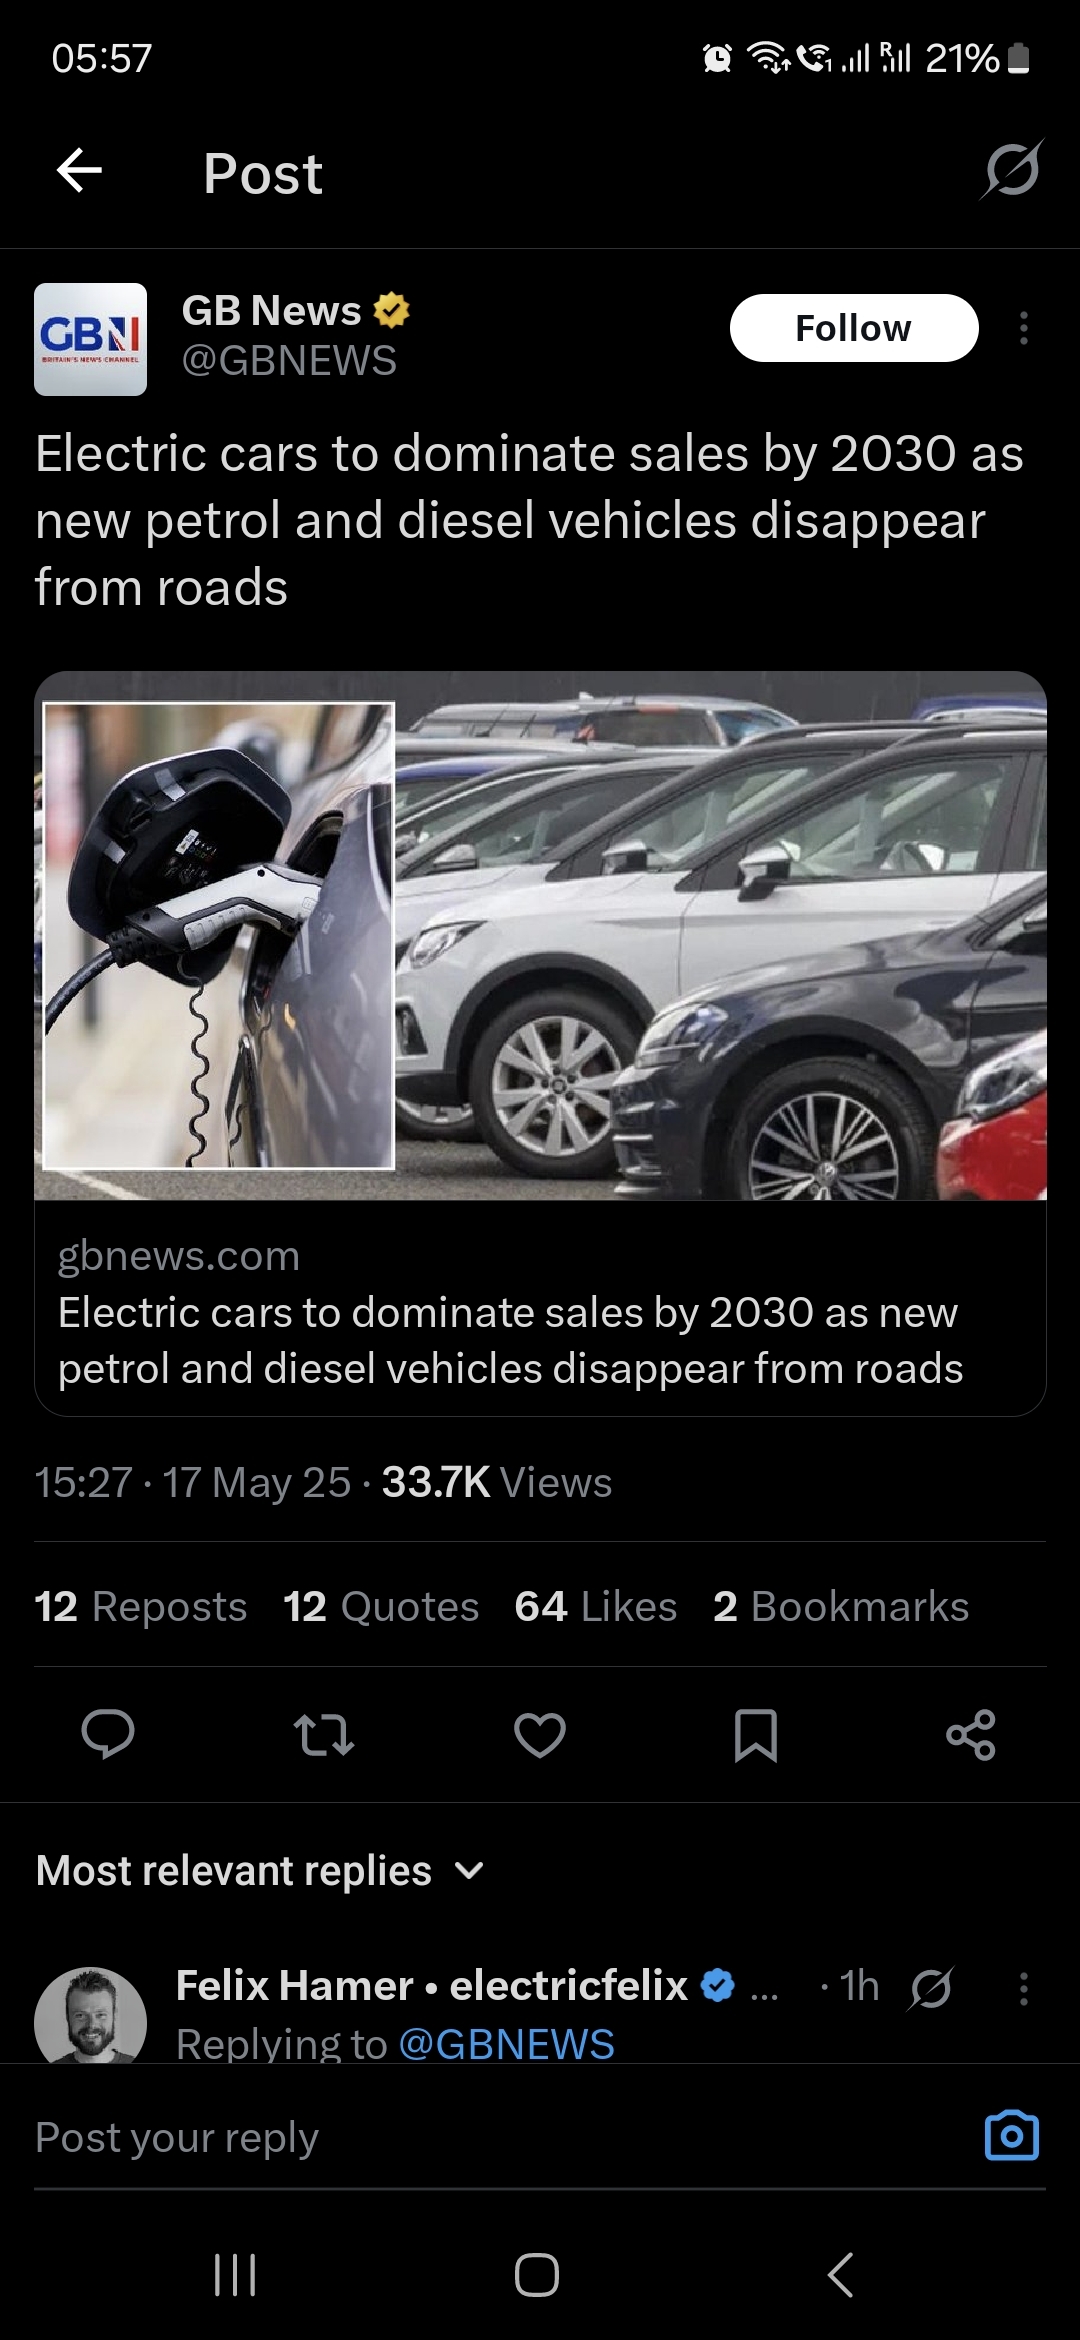This screenshot has height=2340, width=1080.
Task: Open the three-dot menu on Felix Hamer's reply
Action: pyautogui.click(x=1023, y=1988)
